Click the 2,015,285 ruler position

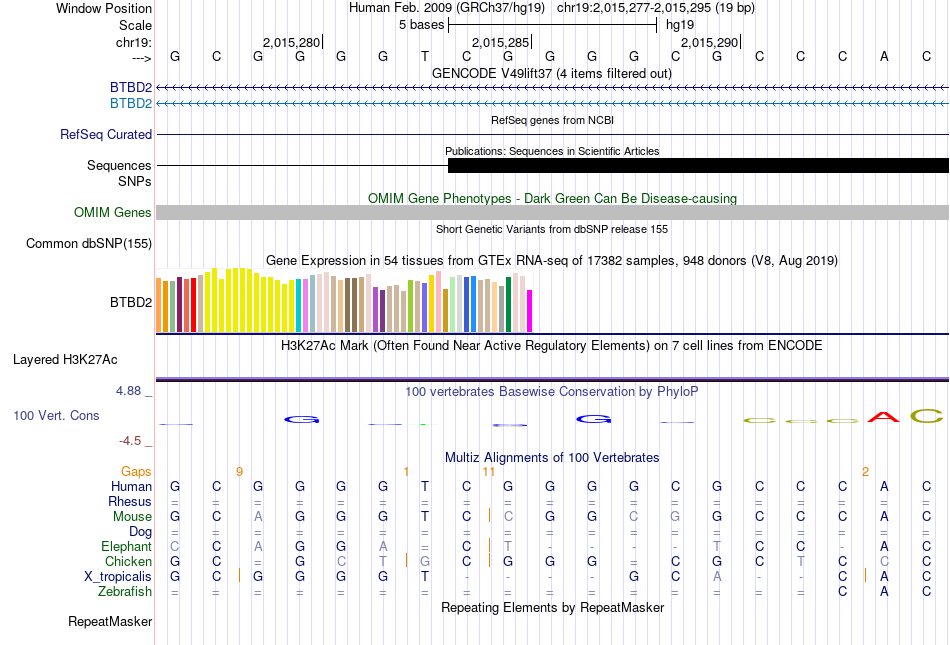point(500,42)
